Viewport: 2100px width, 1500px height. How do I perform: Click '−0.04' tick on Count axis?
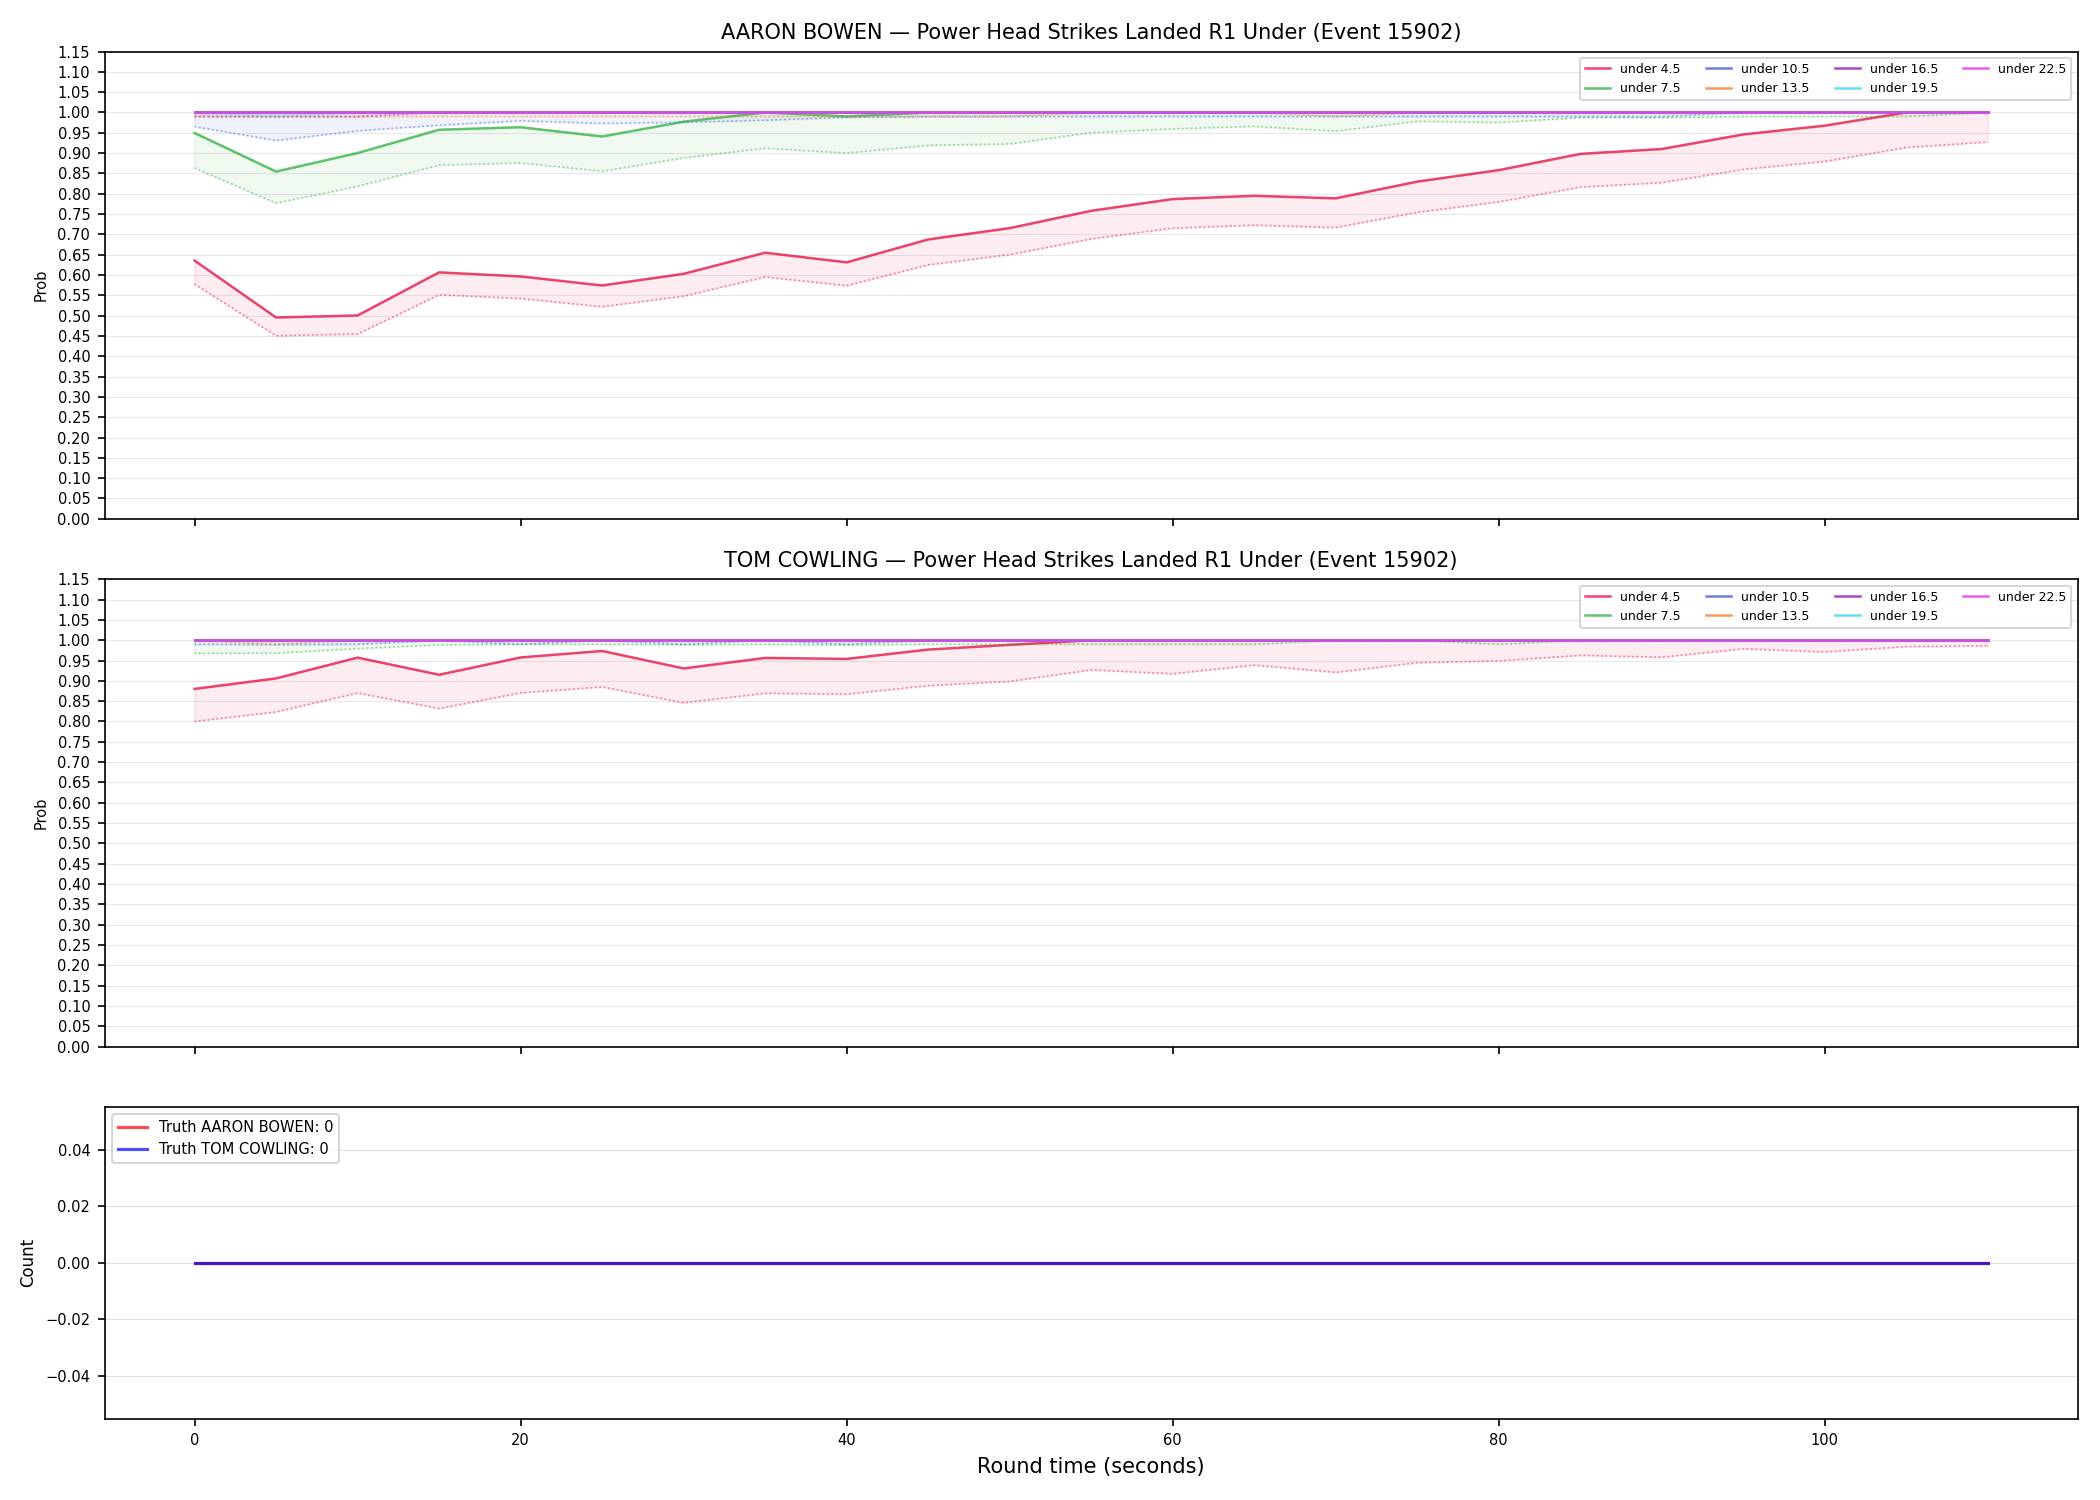69,1376
